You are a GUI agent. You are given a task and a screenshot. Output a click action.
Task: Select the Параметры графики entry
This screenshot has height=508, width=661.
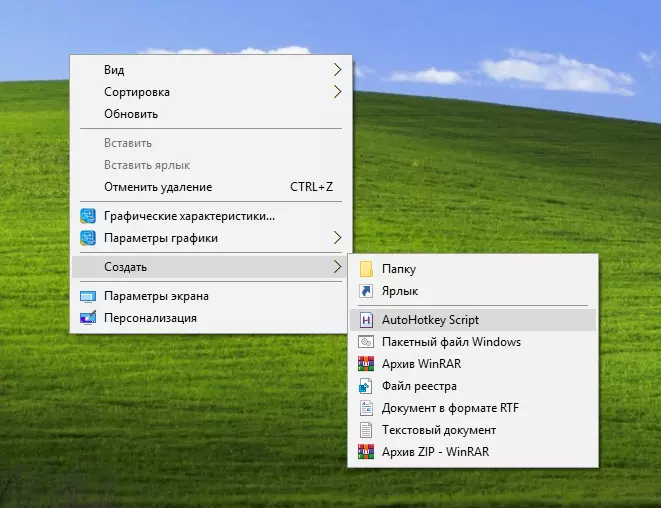click(211, 238)
